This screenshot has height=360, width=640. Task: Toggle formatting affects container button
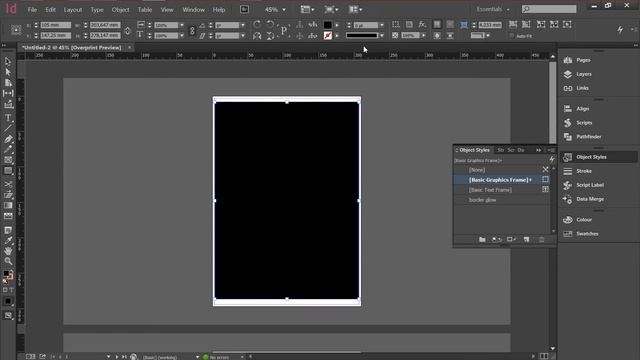pyautogui.click(x=5, y=290)
